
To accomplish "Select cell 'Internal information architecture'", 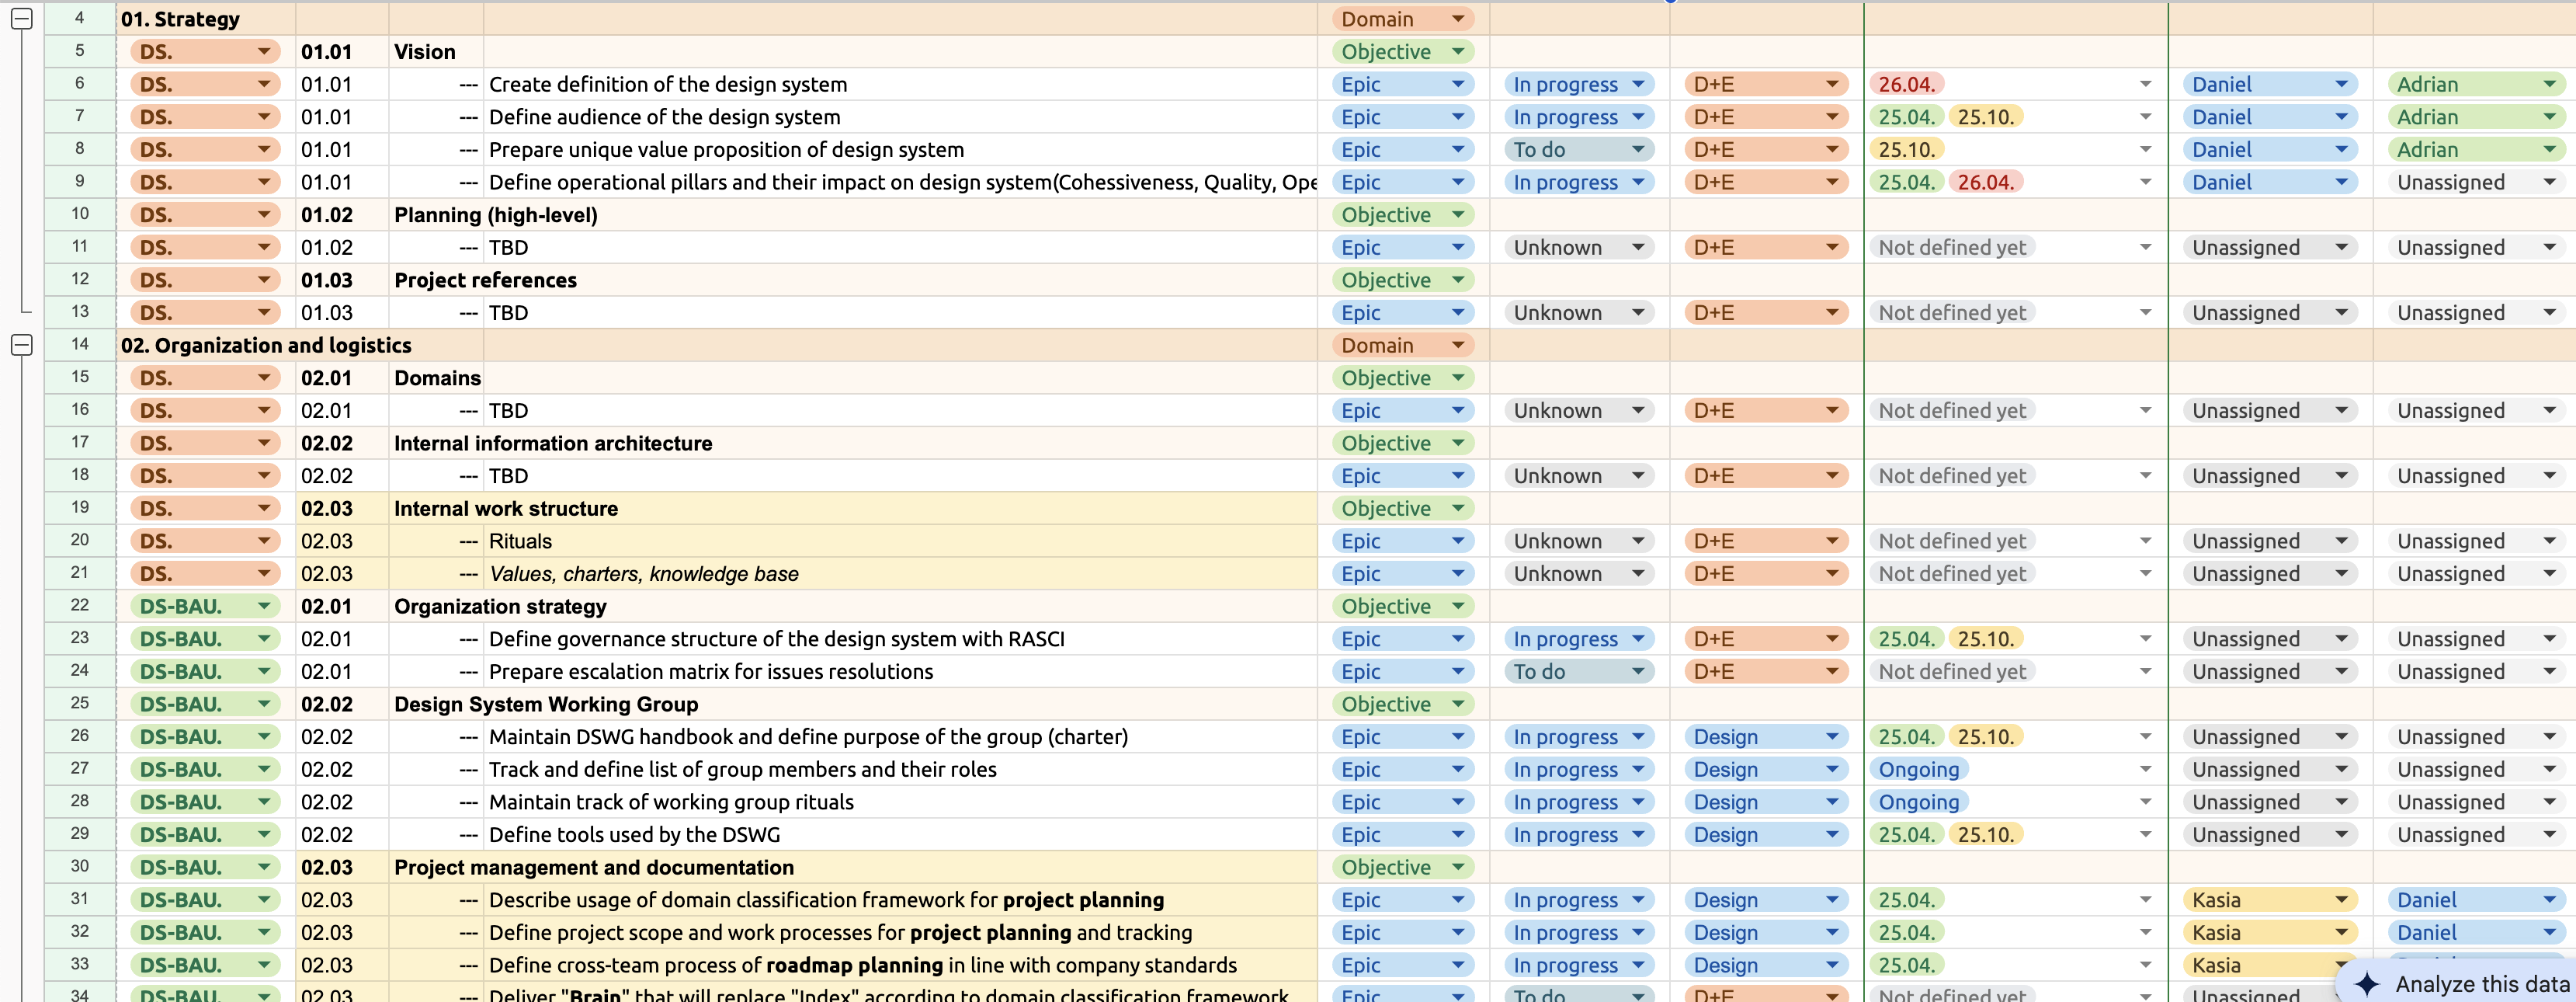I will (852, 443).
